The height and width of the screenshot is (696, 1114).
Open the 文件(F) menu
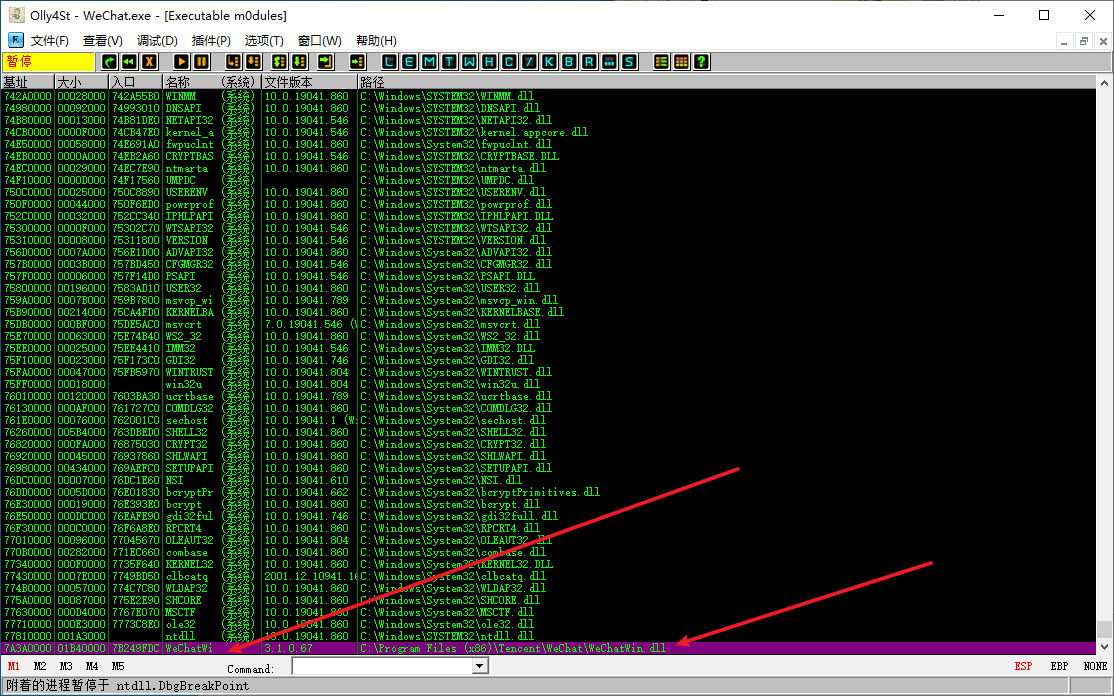coord(50,40)
